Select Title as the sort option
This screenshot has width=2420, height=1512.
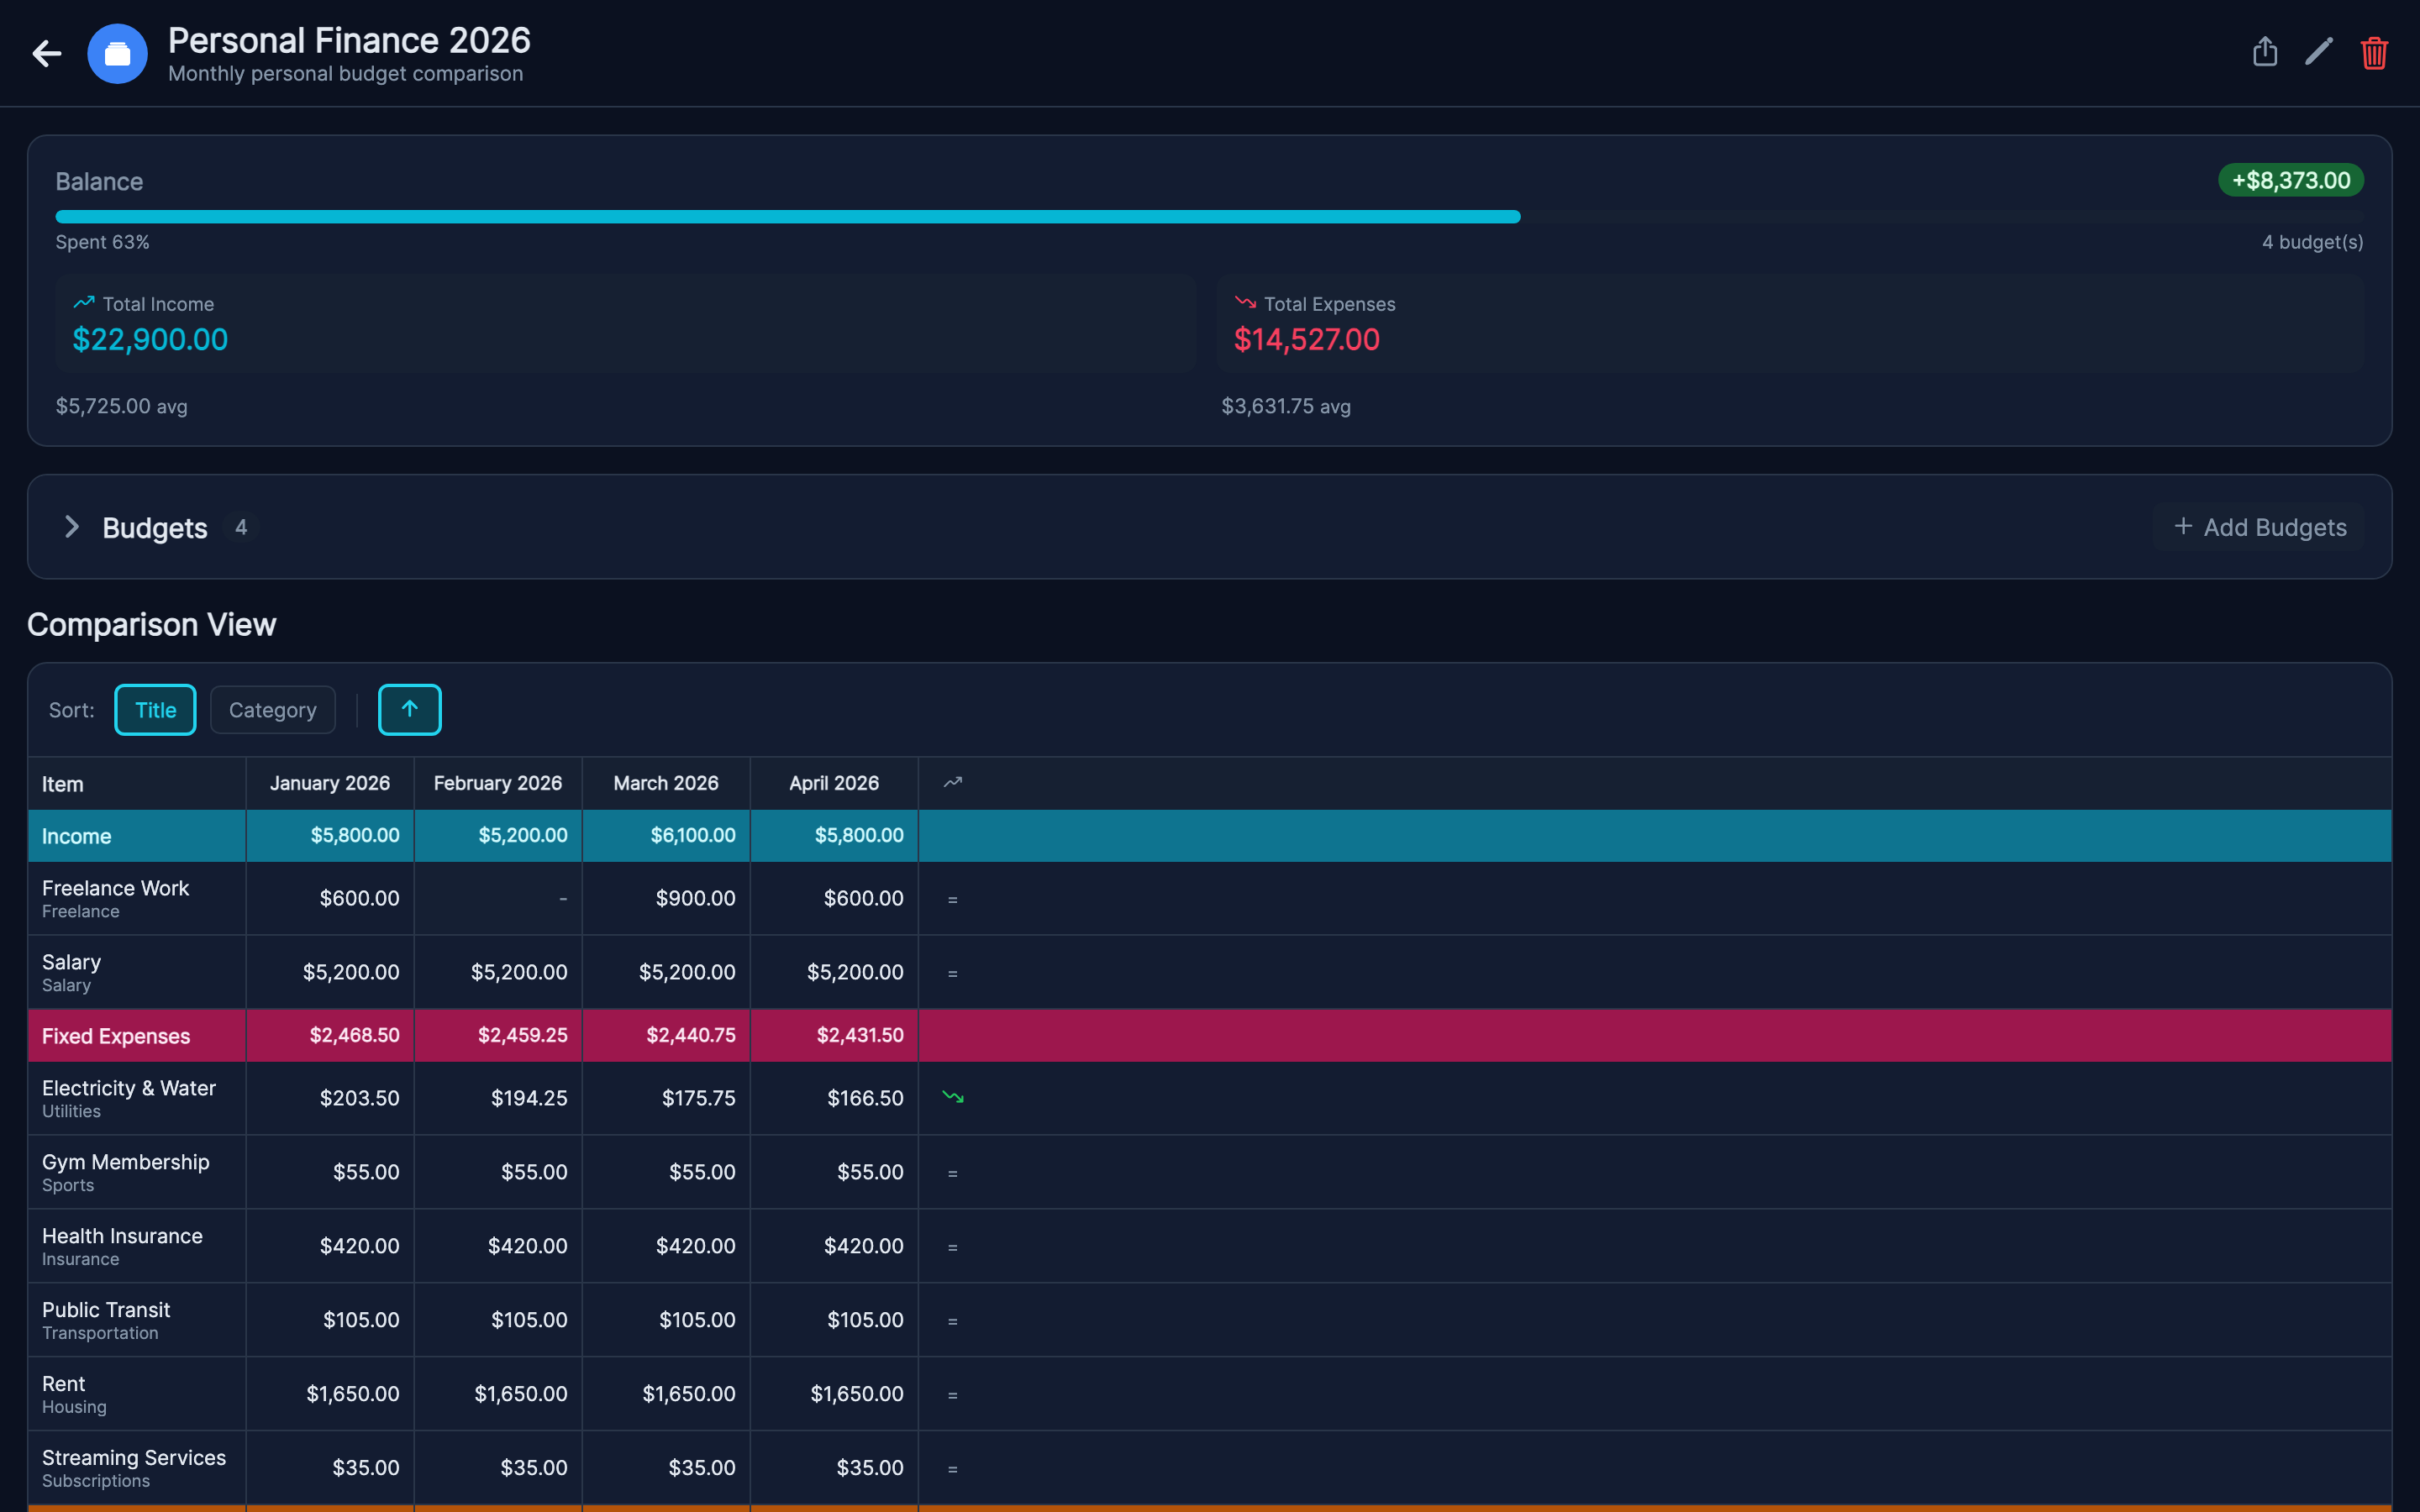pos(155,710)
